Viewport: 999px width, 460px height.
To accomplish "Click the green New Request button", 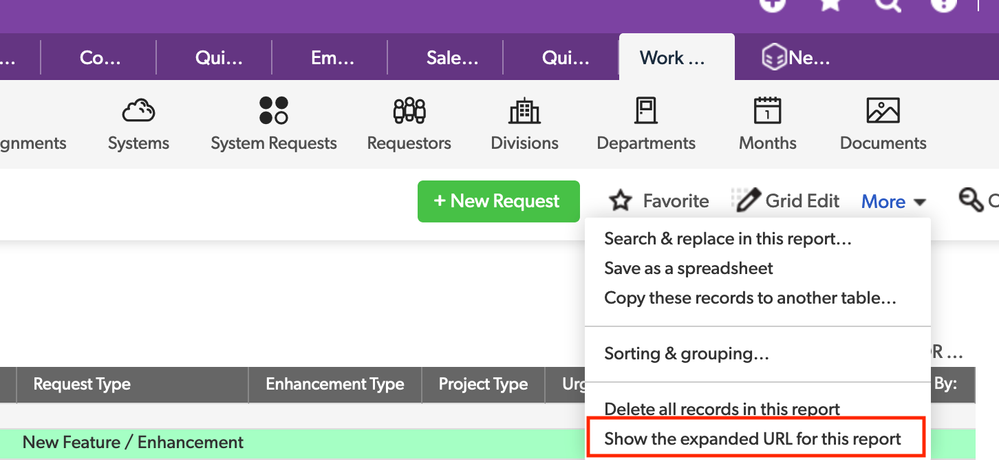I will [x=498, y=201].
